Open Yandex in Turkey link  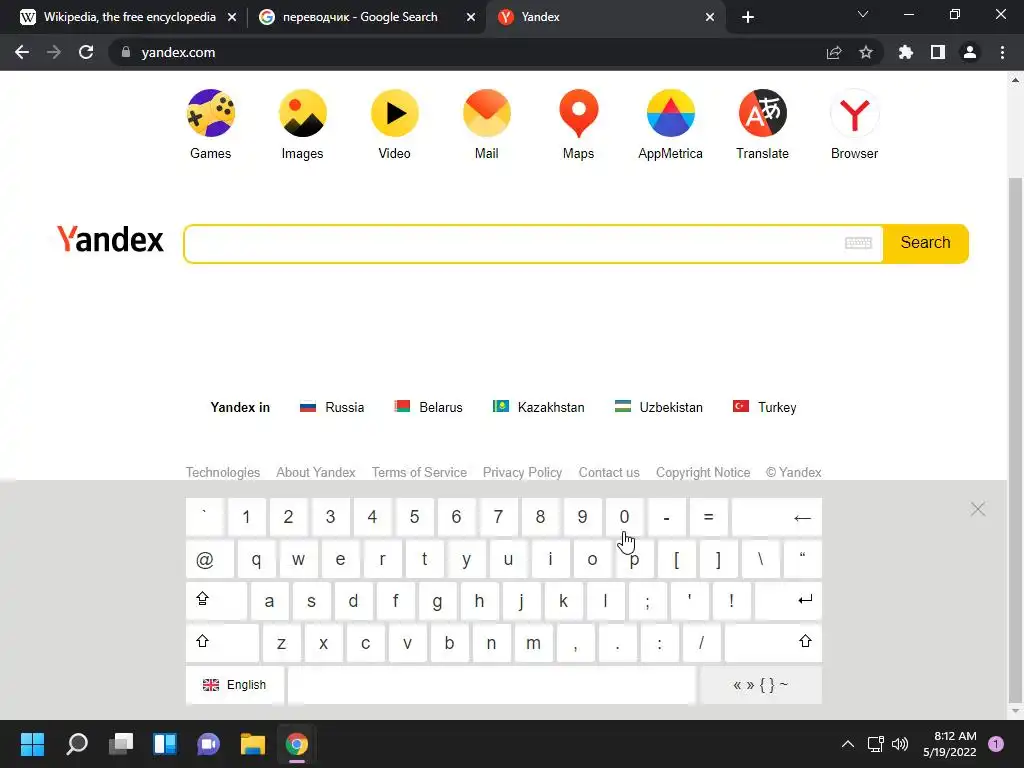765,407
